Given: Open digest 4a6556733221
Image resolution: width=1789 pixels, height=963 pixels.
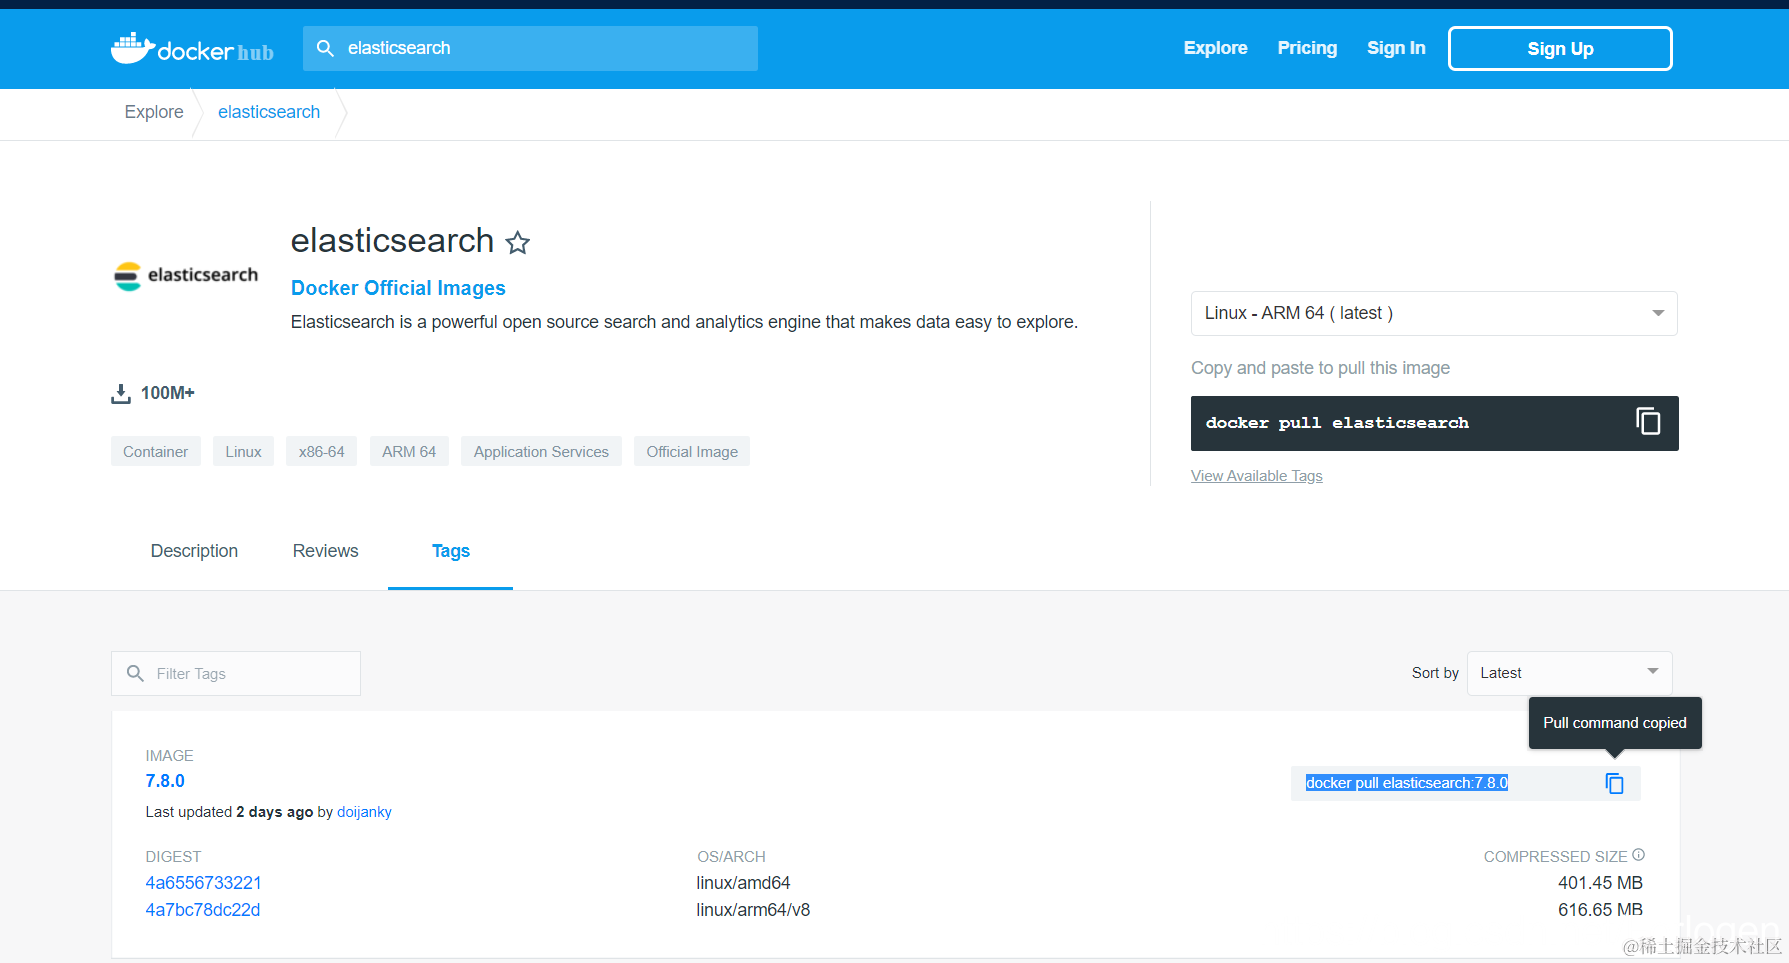Looking at the screenshot, I should pyautogui.click(x=204, y=883).
